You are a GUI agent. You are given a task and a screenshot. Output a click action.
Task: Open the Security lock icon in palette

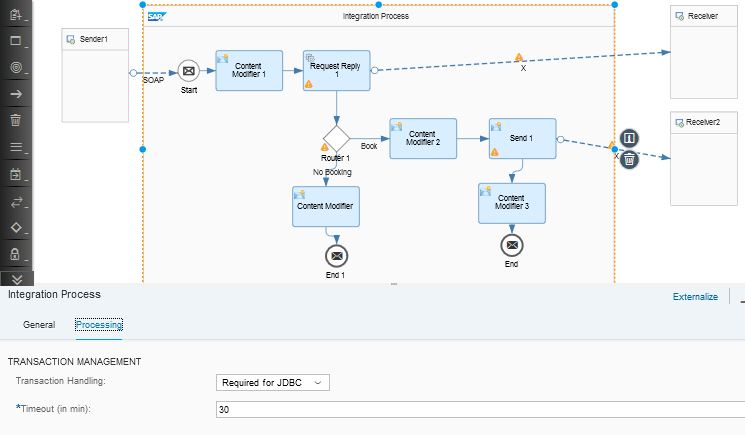16,254
